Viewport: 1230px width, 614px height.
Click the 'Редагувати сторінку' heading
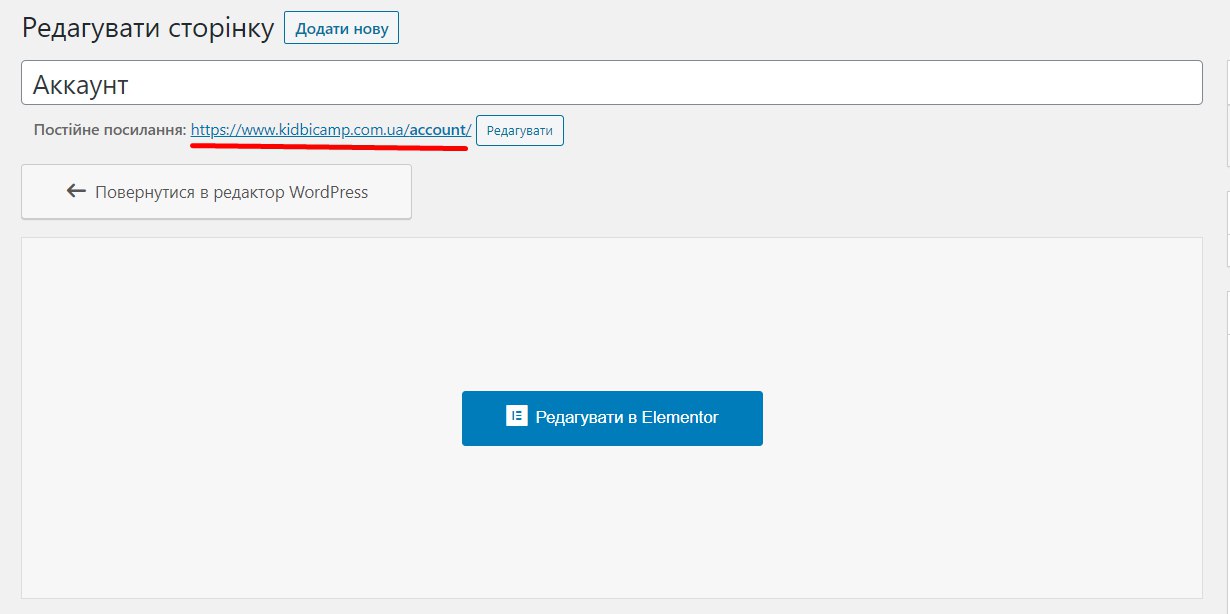click(x=148, y=28)
